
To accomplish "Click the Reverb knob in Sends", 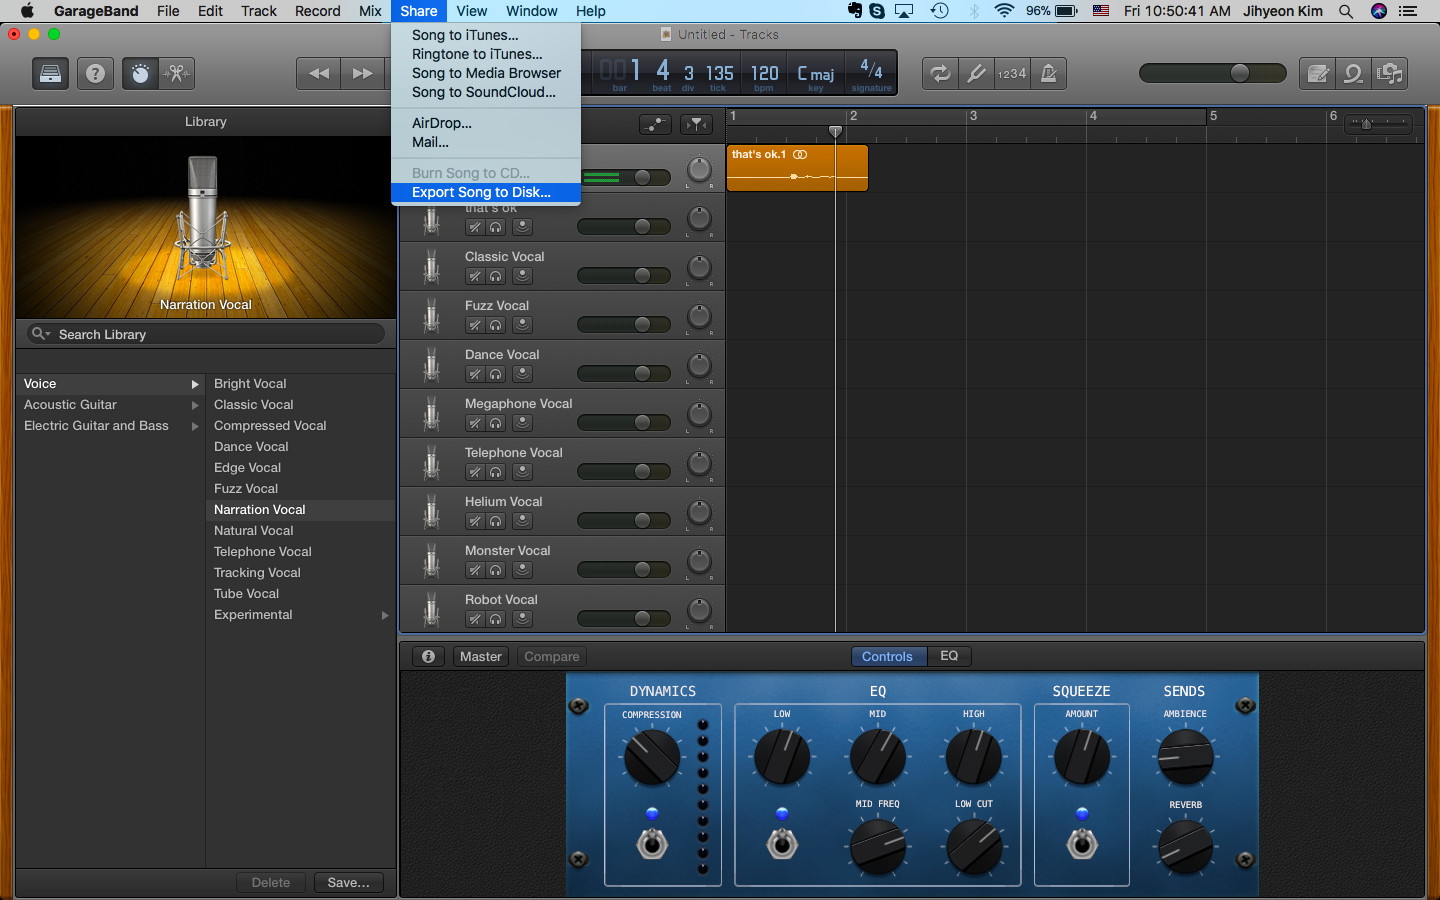I will point(1185,847).
